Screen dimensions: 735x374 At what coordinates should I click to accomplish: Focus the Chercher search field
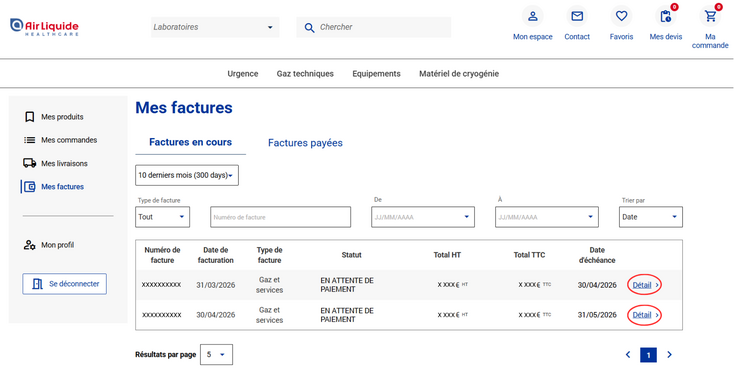pos(374,27)
